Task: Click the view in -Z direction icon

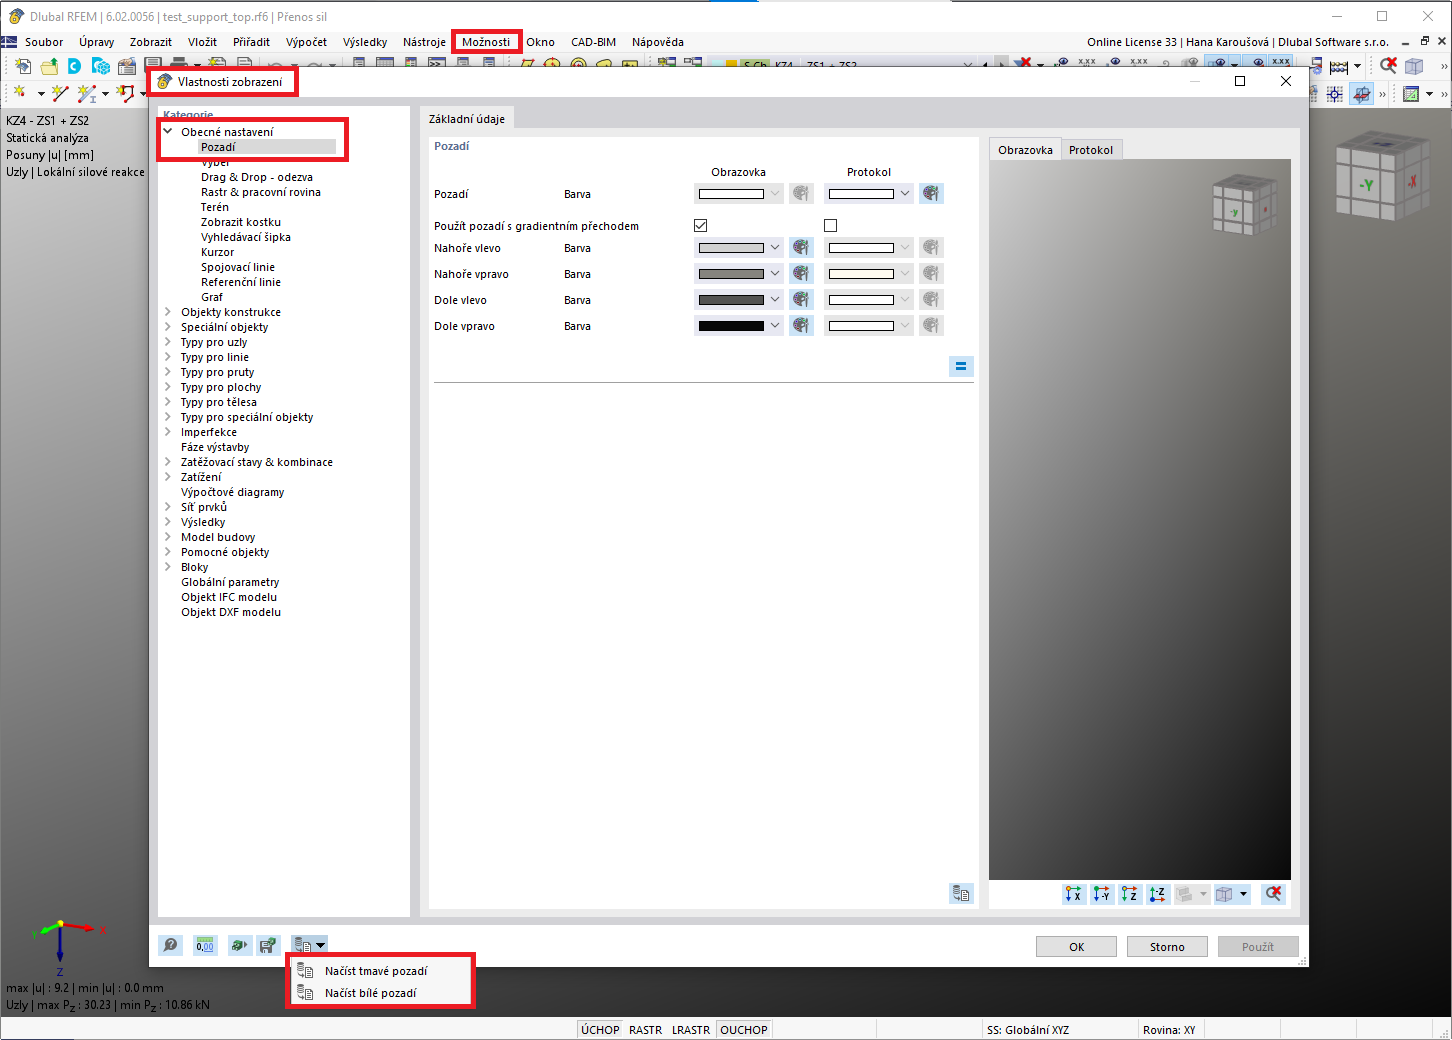Action: pos(1157,894)
